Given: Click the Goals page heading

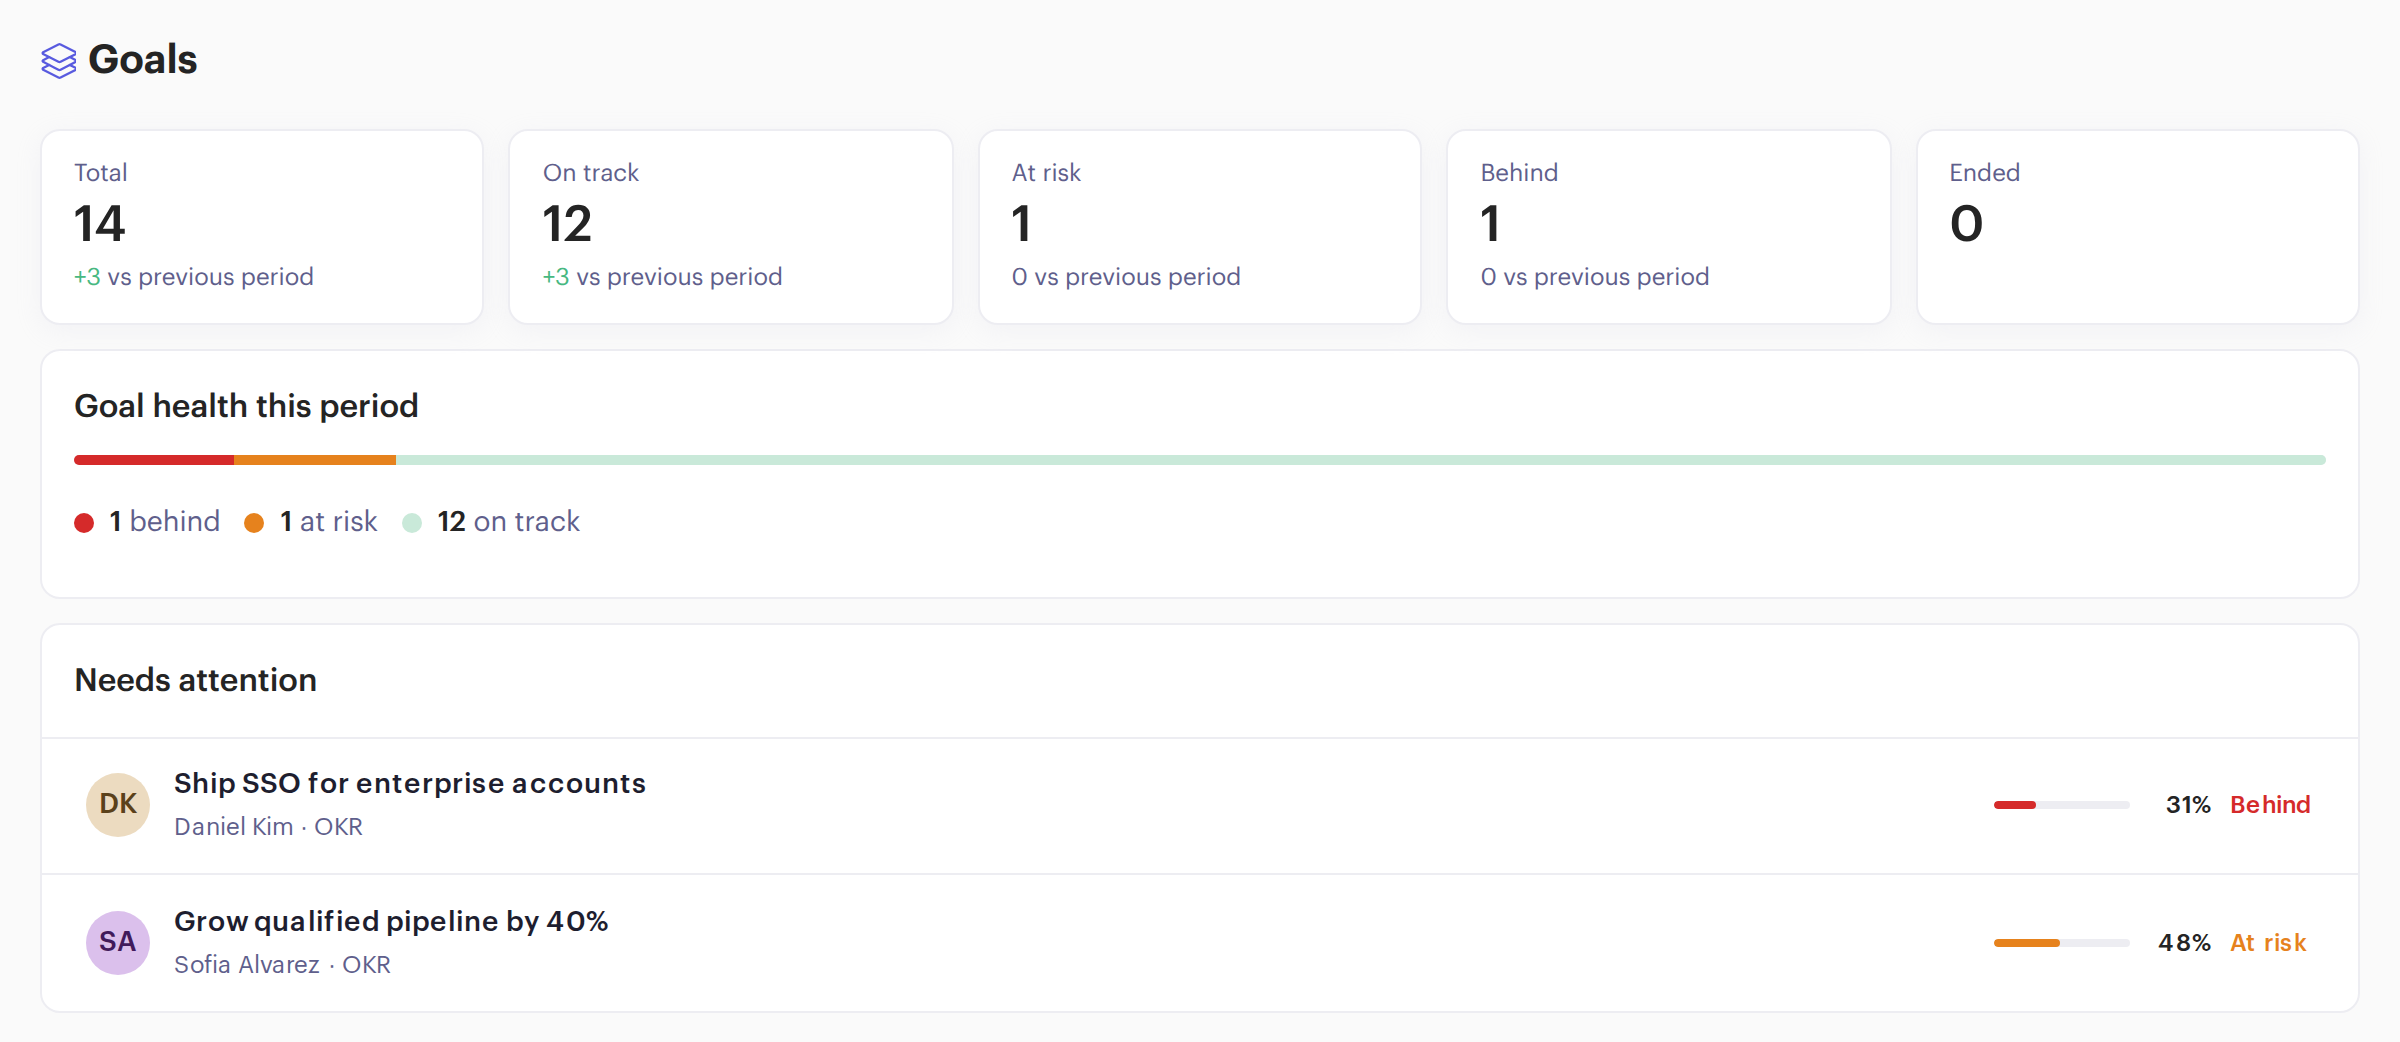Looking at the screenshot, I should coord(143,60).
